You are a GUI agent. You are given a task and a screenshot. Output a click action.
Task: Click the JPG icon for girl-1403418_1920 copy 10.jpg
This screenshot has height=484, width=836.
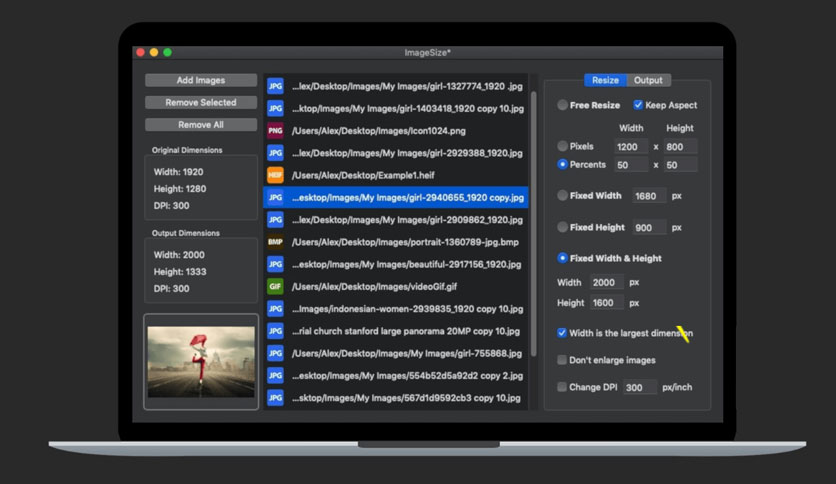[275, 109]
